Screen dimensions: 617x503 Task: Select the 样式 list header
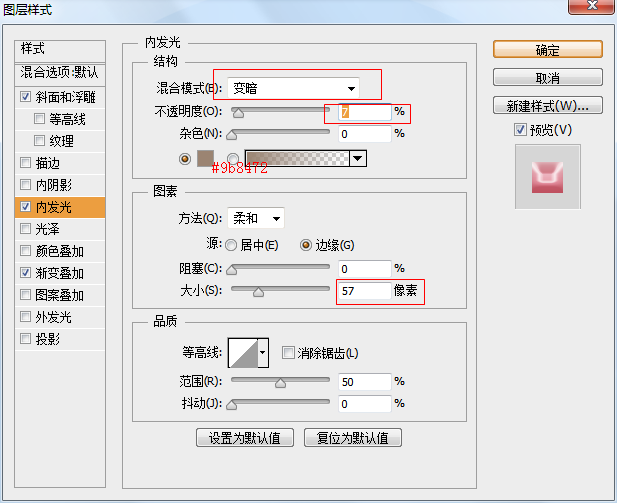[60, 50]
